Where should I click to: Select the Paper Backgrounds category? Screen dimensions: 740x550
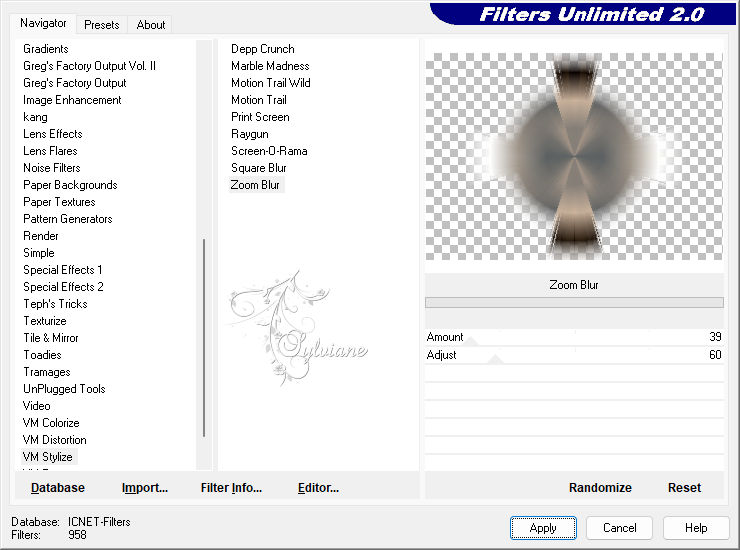pyautogui.click(x=70, y=185)
